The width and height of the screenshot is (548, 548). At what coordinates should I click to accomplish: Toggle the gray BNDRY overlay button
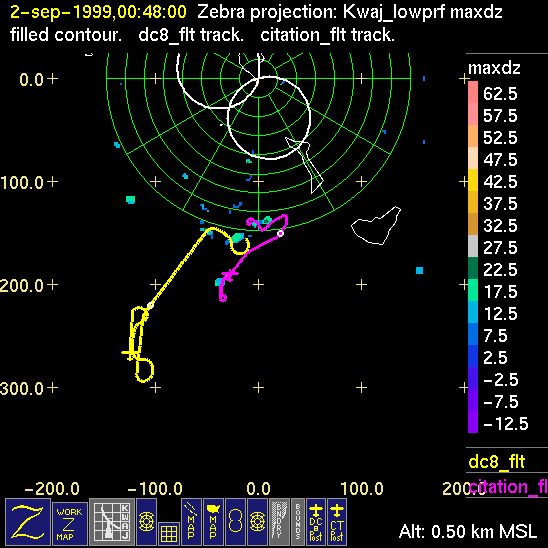point(280,522)
